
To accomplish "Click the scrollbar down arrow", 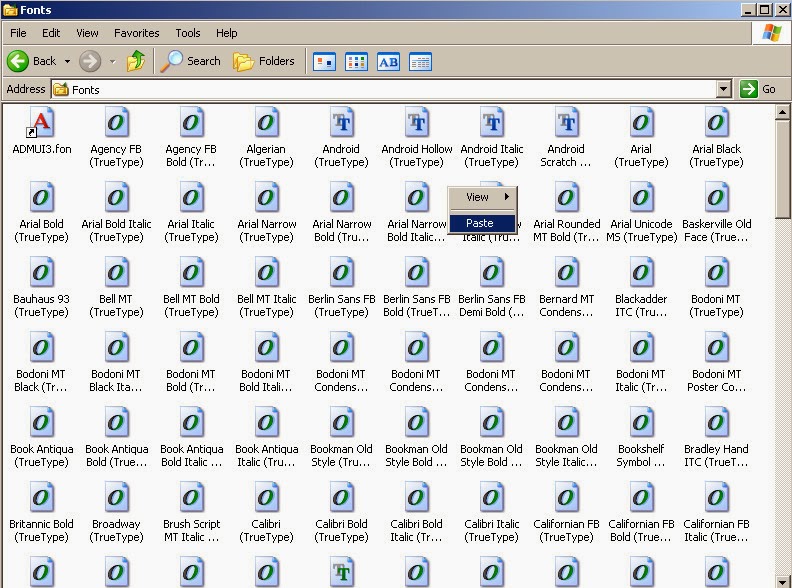I will click(782, 581).
